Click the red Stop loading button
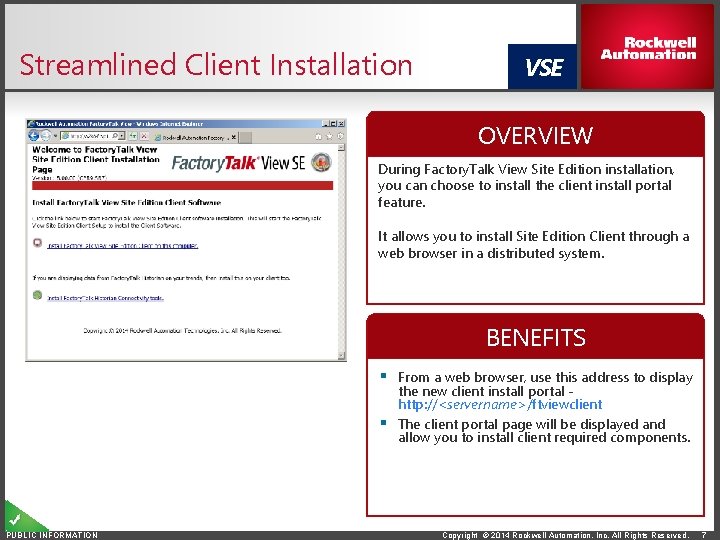This screenshot has height=540, width=720. [144, 136]
